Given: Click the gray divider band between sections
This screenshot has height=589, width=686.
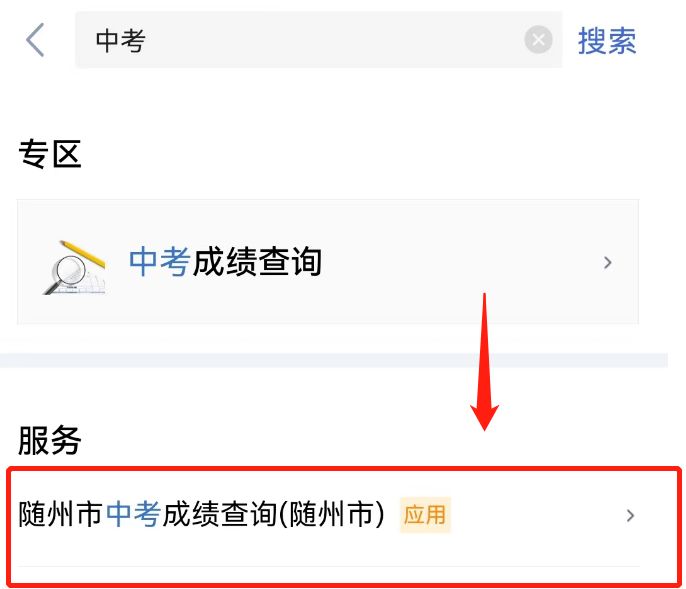Looking at the screenshot, I should click(x=333, y=361).
